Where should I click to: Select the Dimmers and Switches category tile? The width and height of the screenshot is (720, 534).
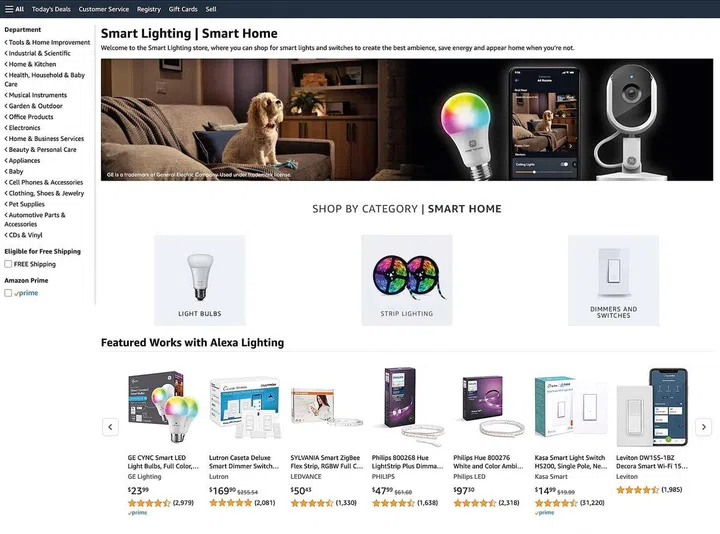click(613, 280)
